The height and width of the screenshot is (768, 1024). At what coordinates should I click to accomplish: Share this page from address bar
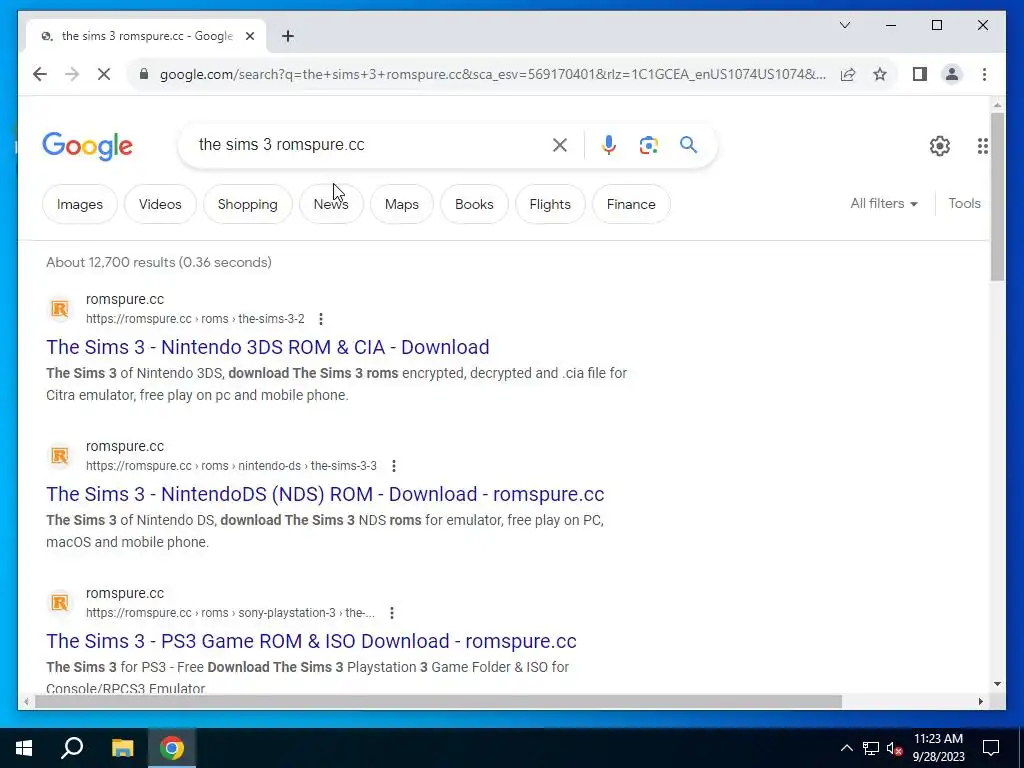click(848, 74)
